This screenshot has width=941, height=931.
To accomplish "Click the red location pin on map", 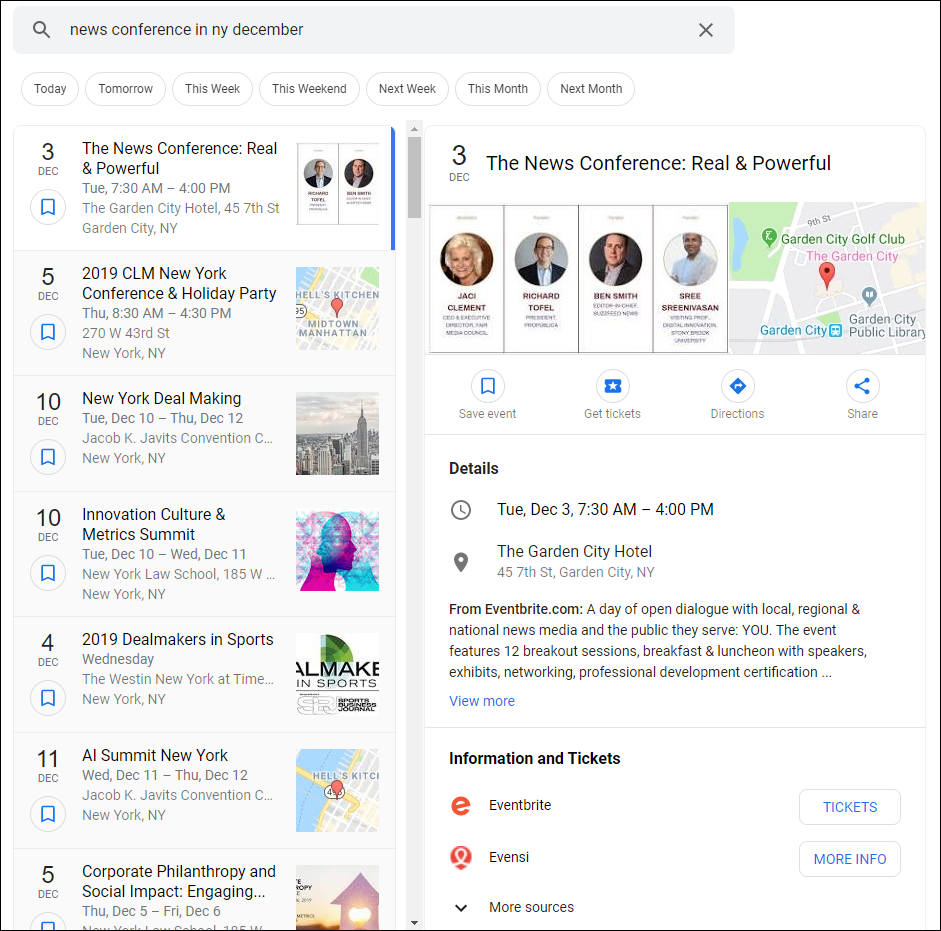I will tap(827, 275).
